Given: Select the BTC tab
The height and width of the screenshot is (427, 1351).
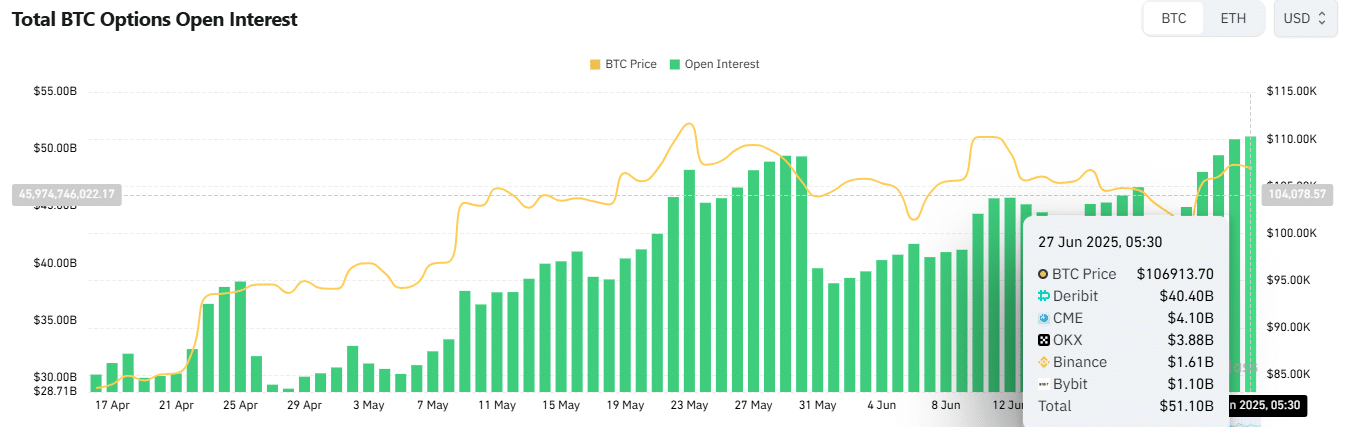Looking at the screenshot, I should point(1174,19).
